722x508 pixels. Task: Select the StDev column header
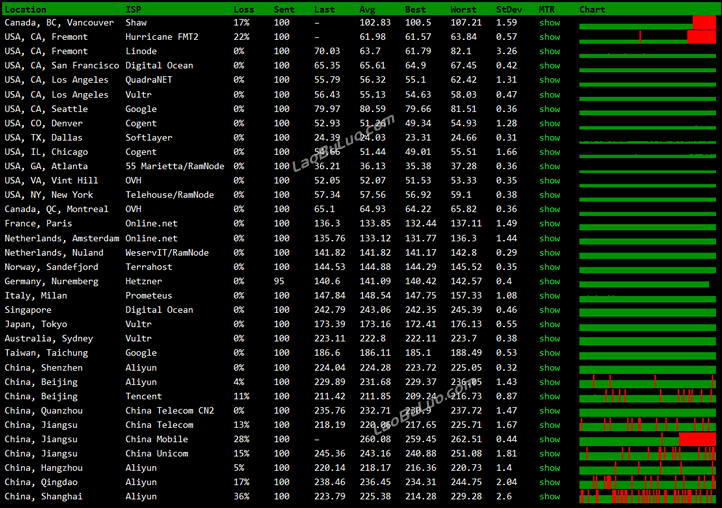pos(509,9)
